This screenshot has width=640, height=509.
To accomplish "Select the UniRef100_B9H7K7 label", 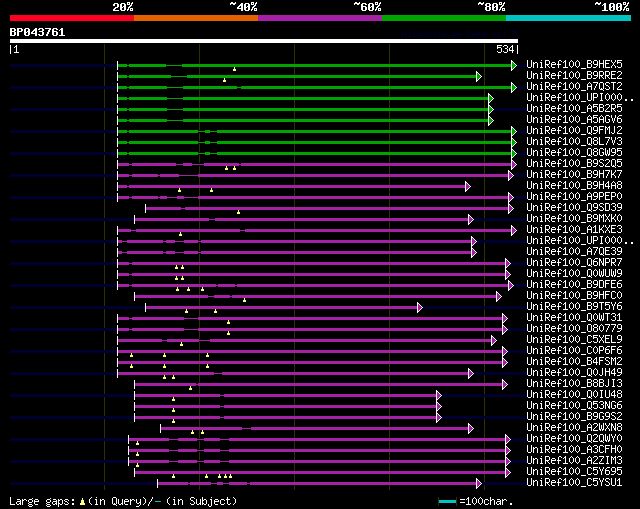I will 574,175.
